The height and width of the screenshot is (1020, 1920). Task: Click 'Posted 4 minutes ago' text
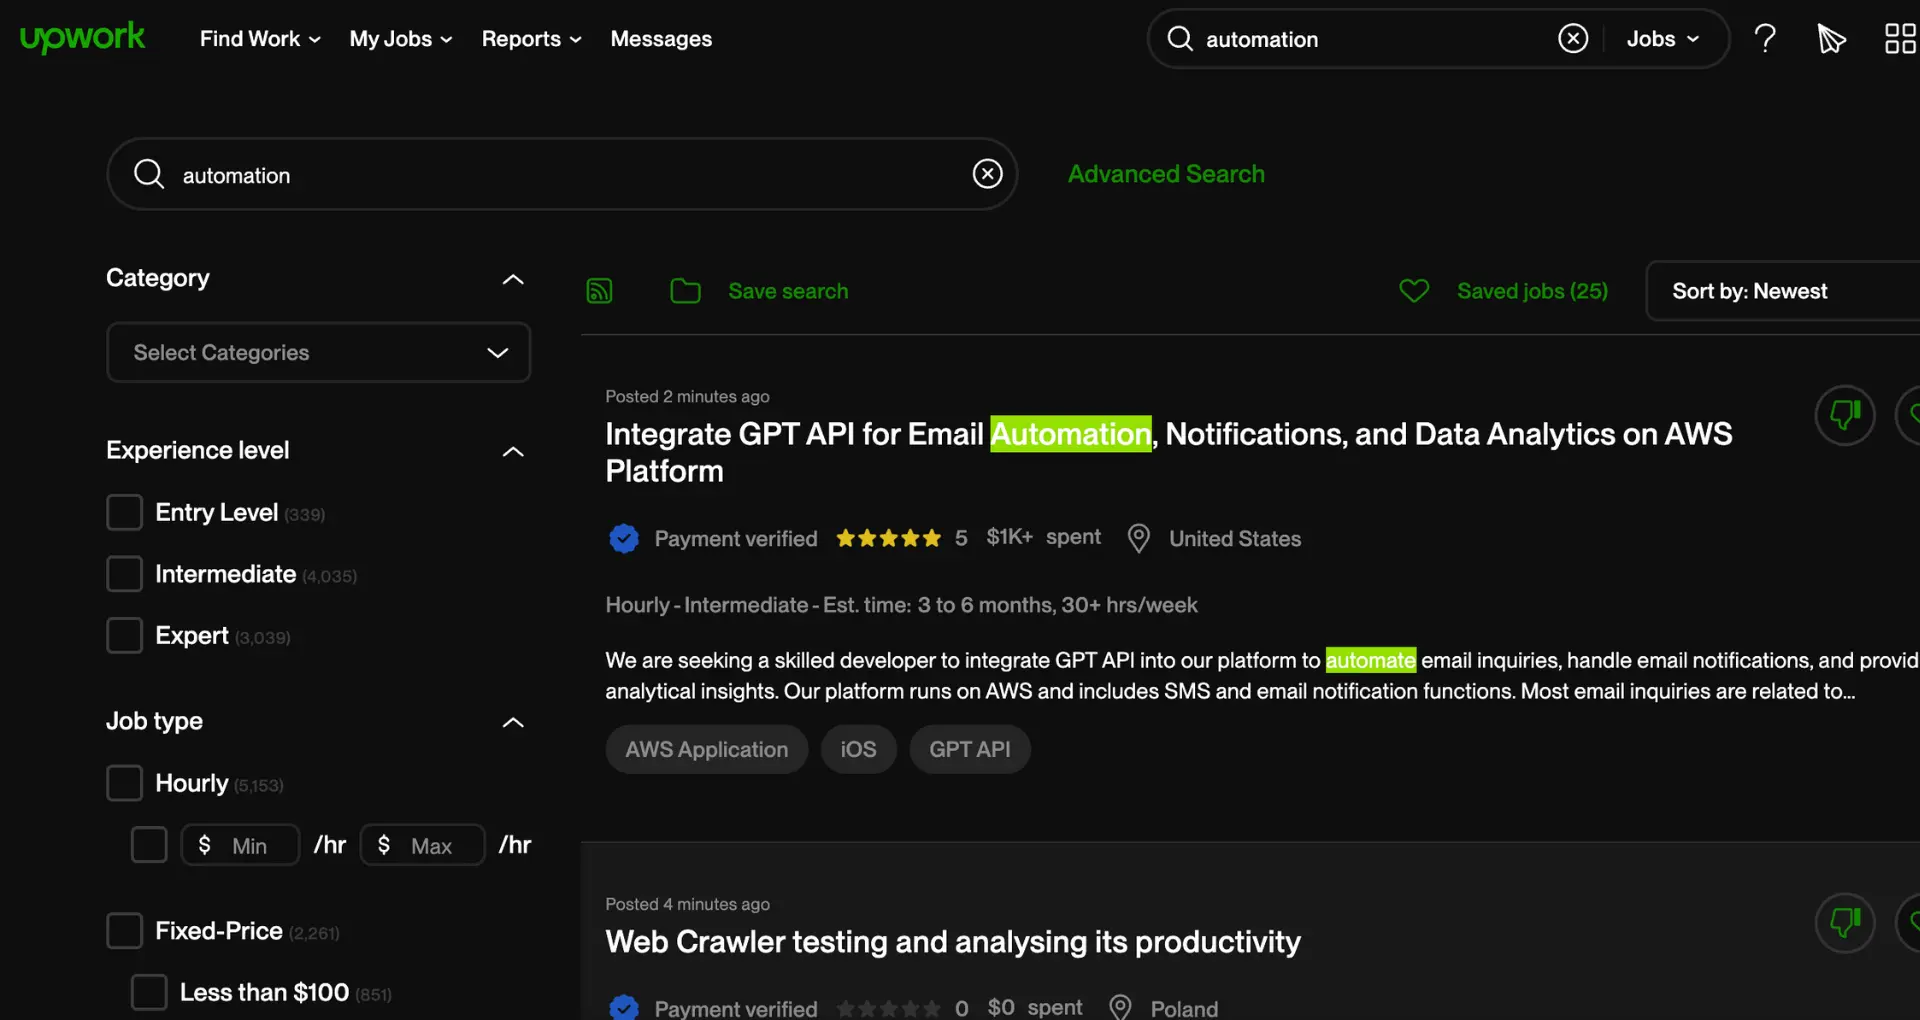(687, 904)
